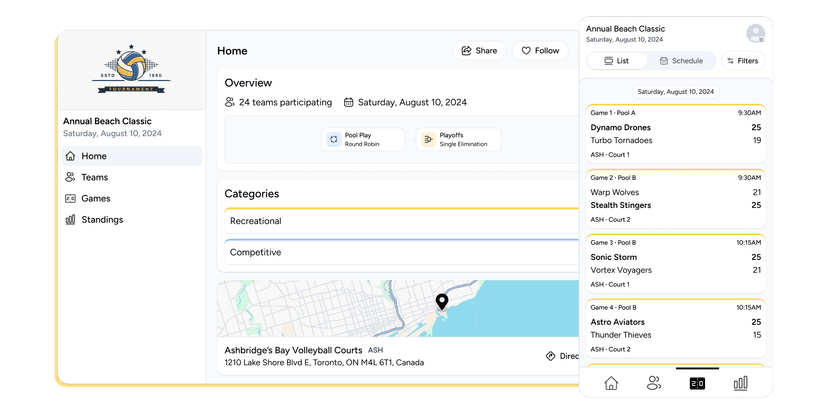Open teams icon in mobile bottom navigation
The height and width of the screenshot is (414, 828).
pos(654,383)
